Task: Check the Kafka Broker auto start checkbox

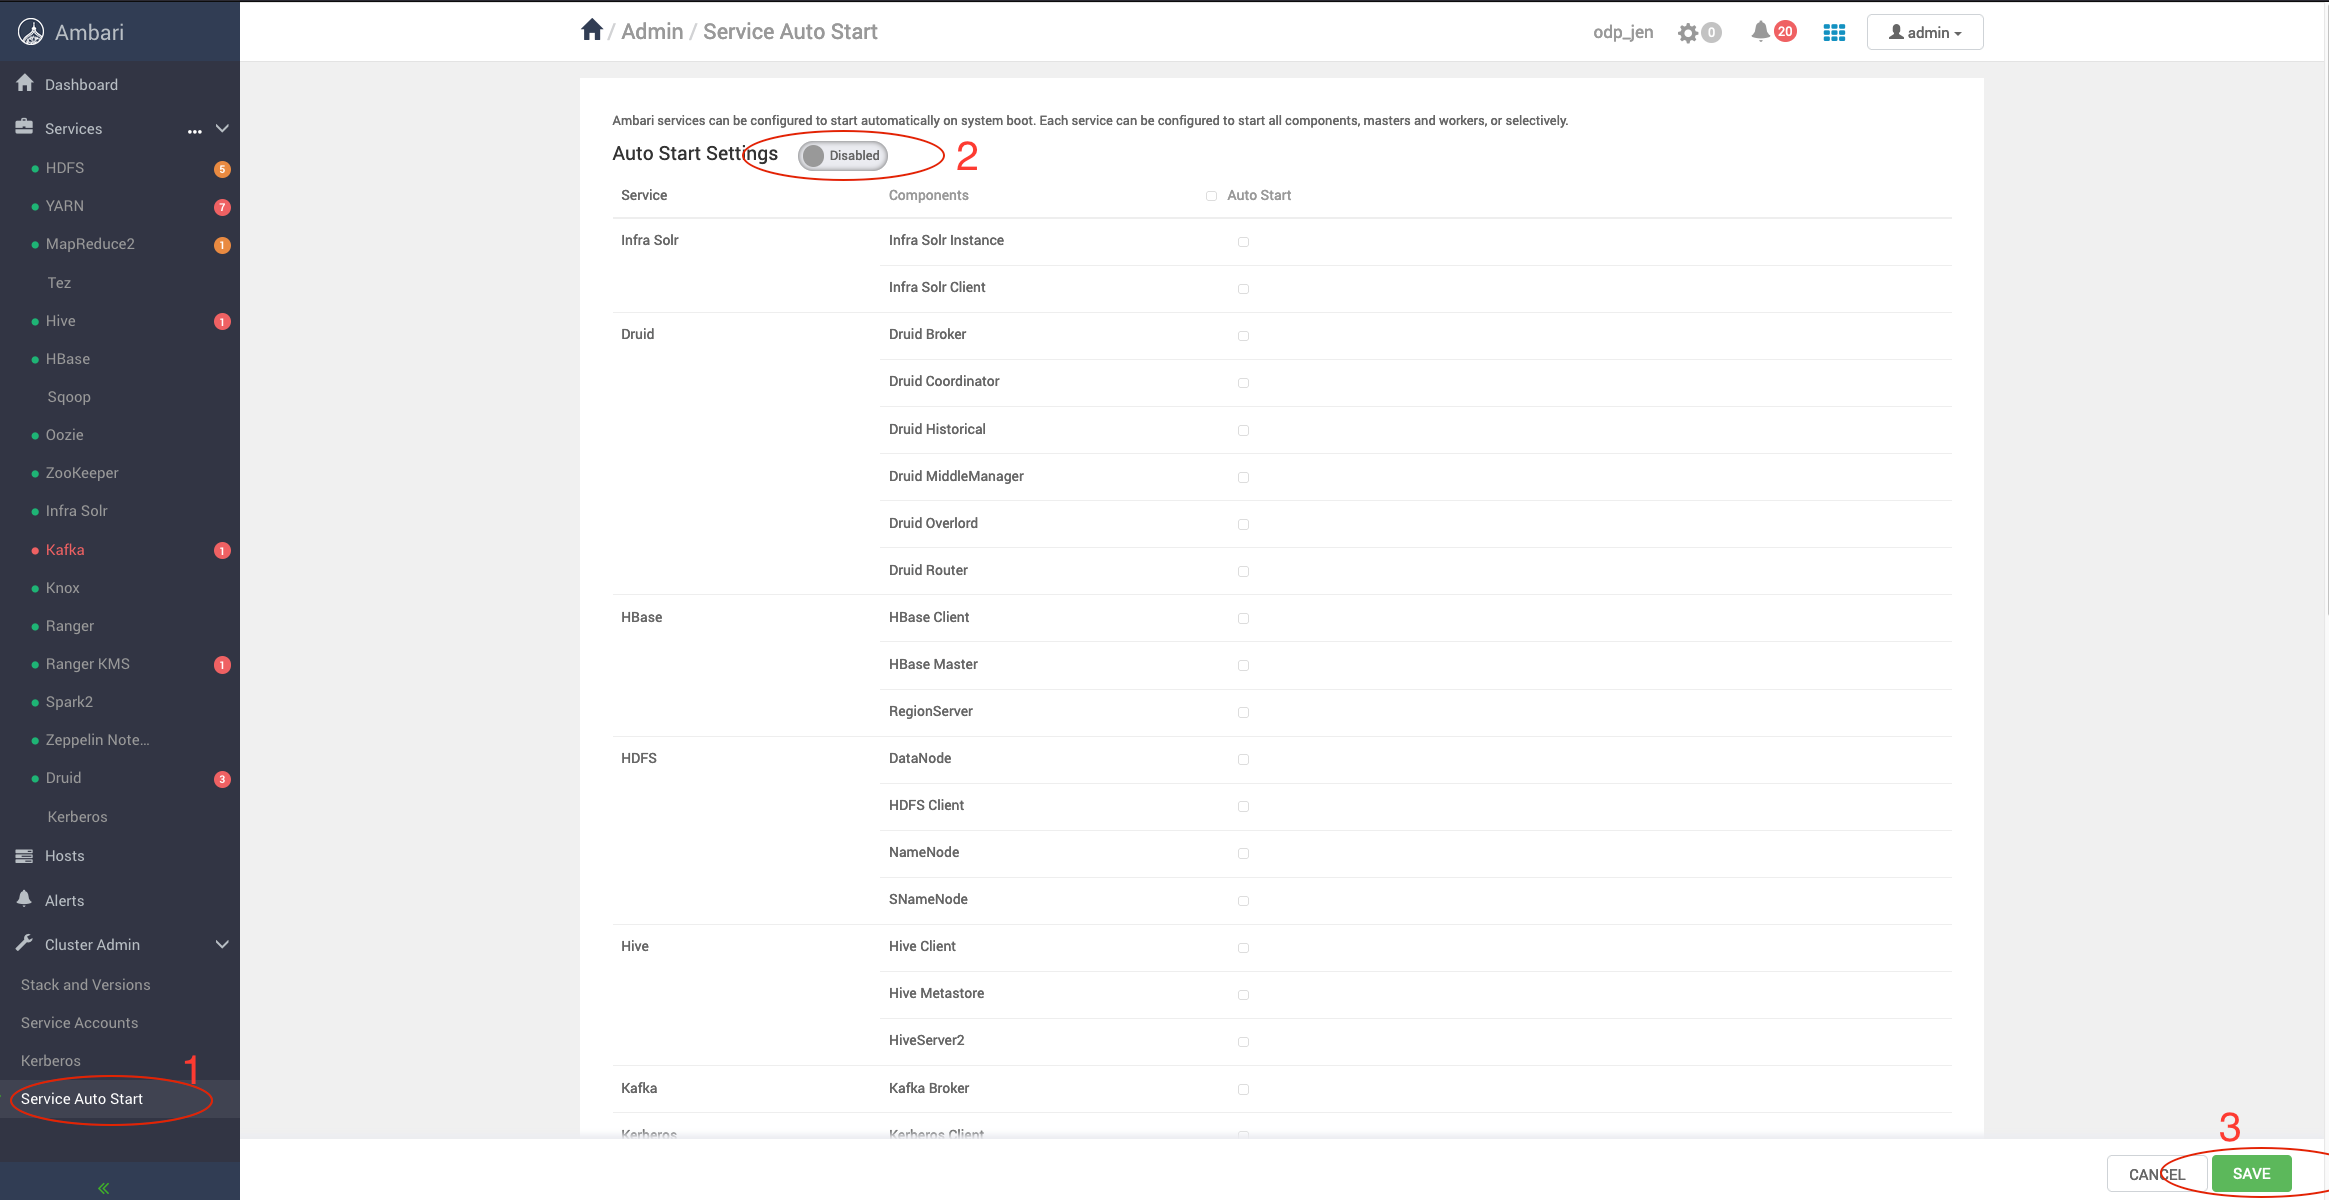Action: point(1243,1090)
